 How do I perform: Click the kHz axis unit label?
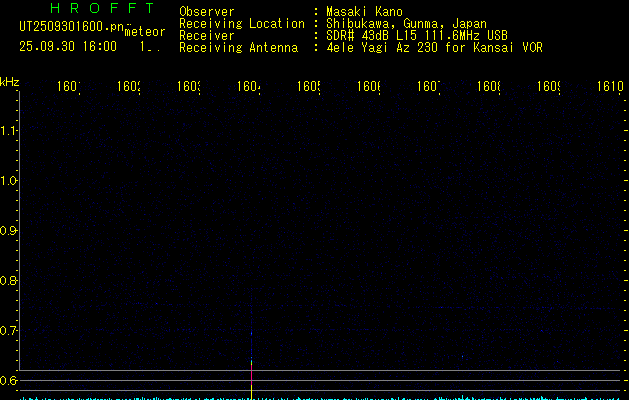tap(9, 80)
